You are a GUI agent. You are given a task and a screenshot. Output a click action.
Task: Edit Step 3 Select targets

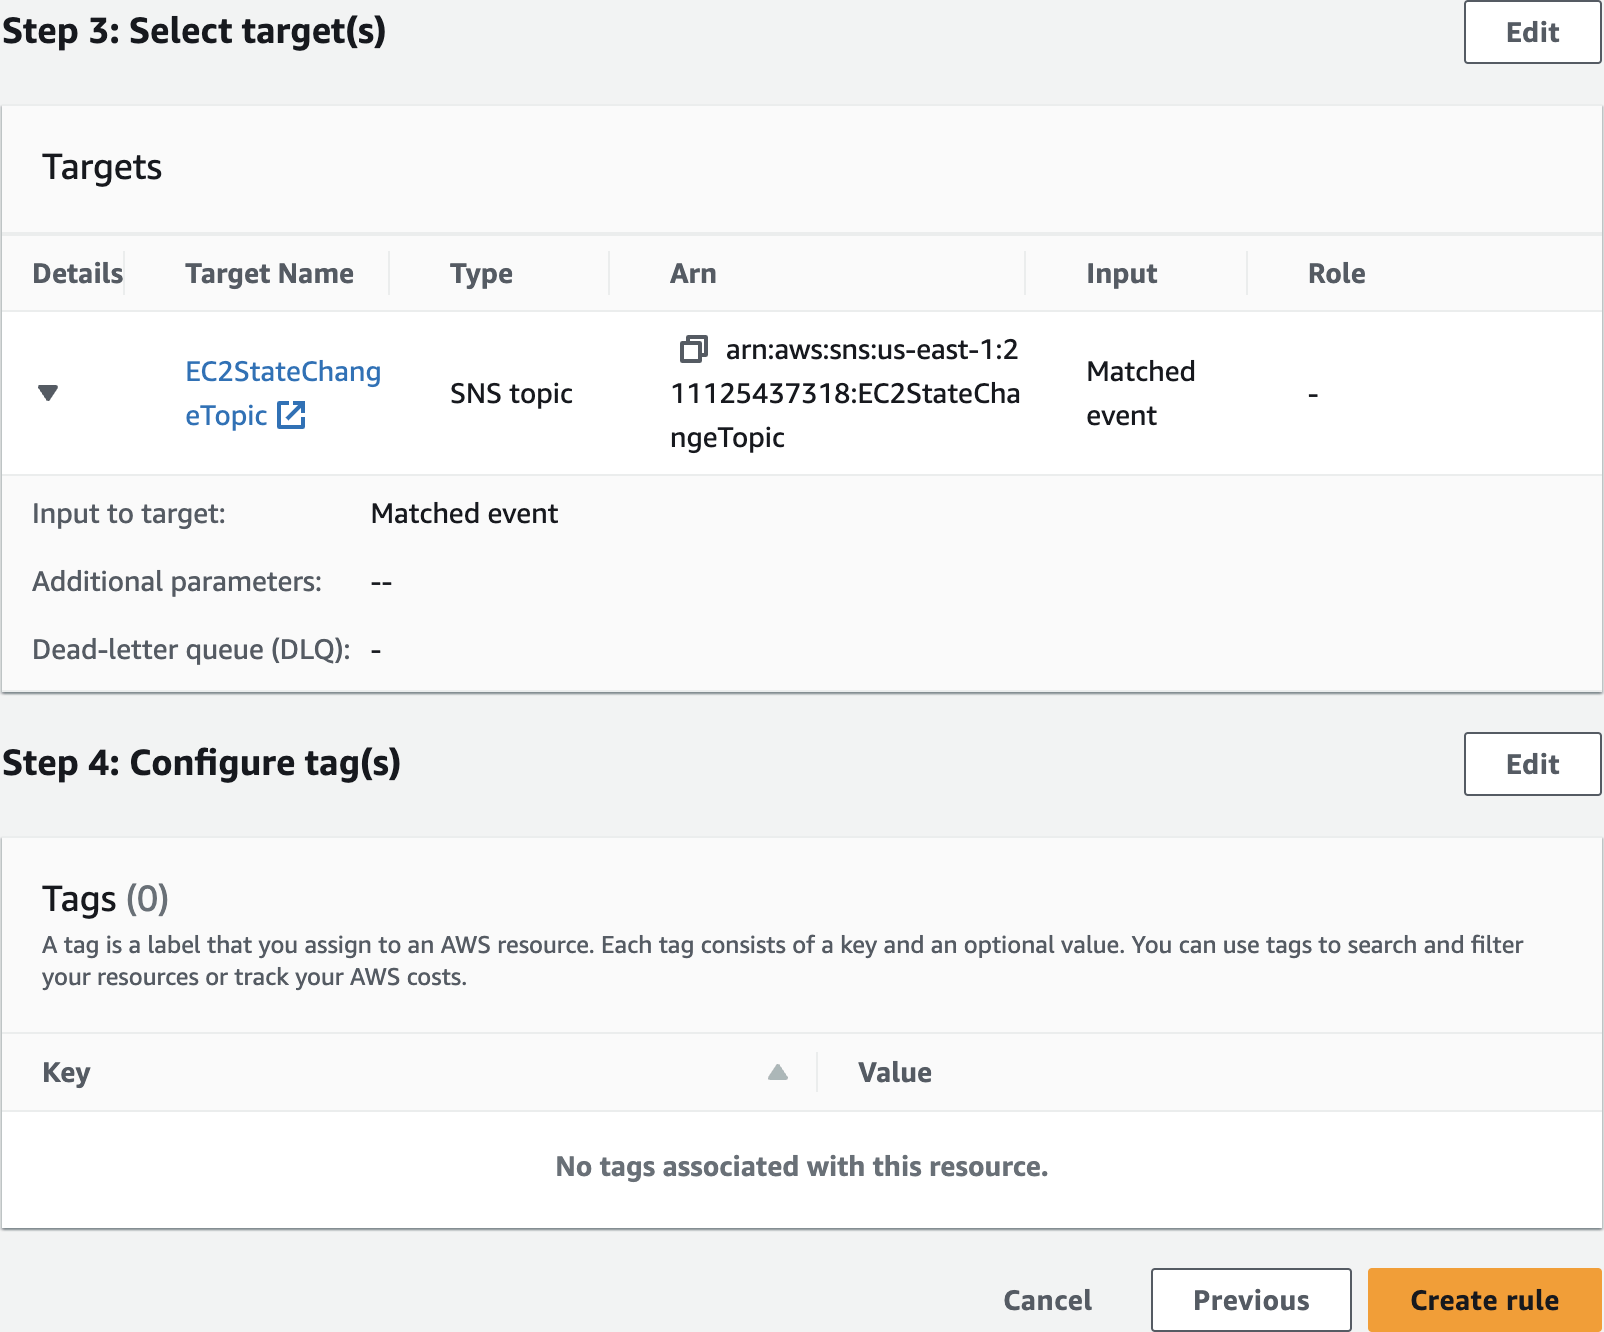1531,32
